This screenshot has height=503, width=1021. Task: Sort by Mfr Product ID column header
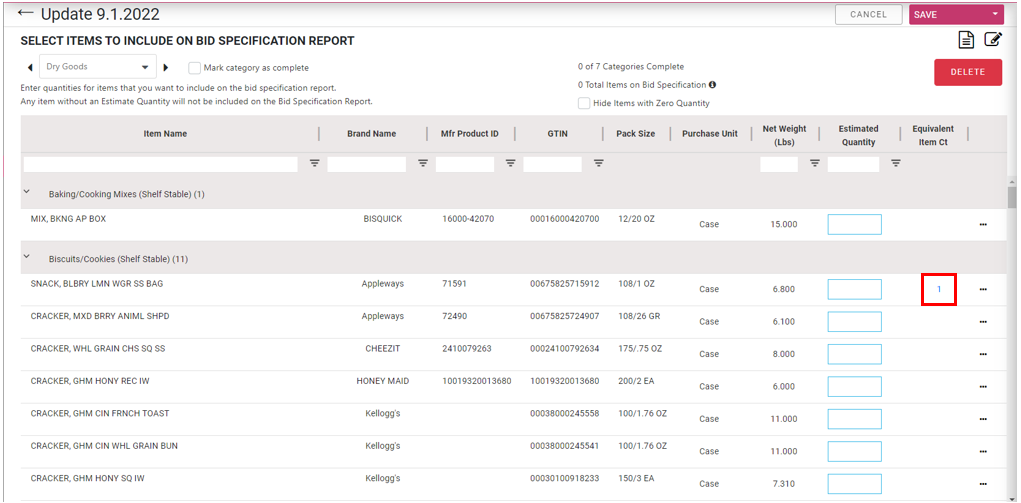click(470, 134)
